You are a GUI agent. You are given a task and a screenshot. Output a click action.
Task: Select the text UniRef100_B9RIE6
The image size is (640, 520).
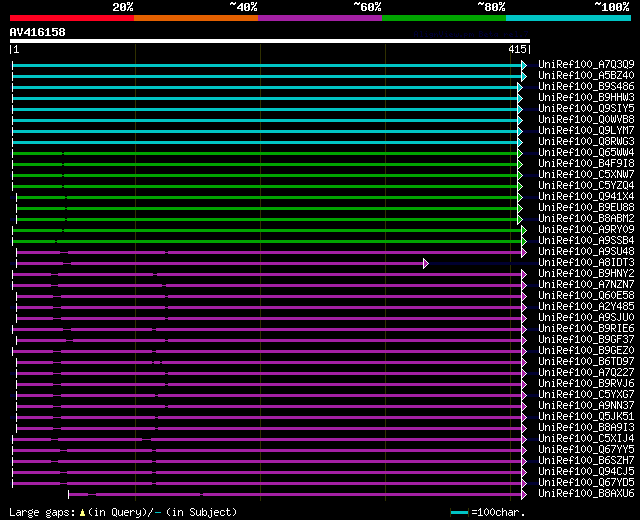(x=586, y=329)
